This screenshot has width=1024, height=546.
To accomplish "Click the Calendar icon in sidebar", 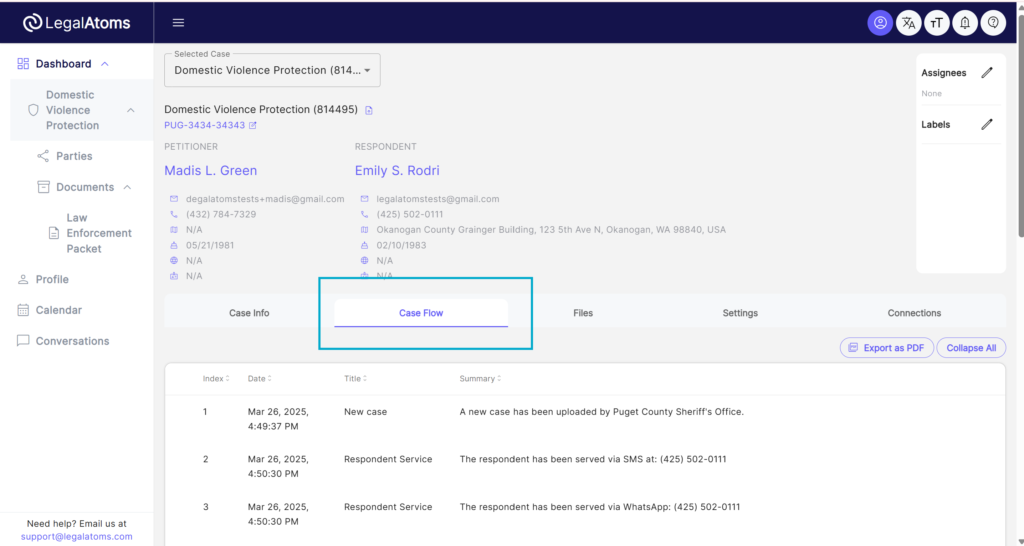I will (23, 310).
